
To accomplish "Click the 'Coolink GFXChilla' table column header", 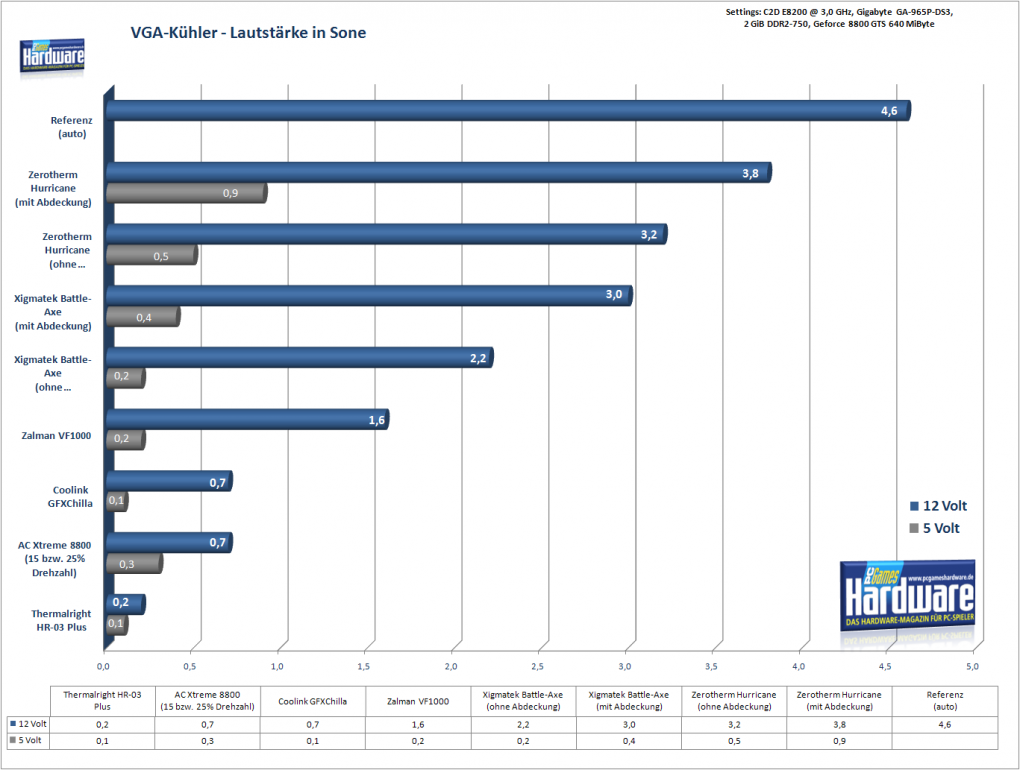I will (313, 701).
